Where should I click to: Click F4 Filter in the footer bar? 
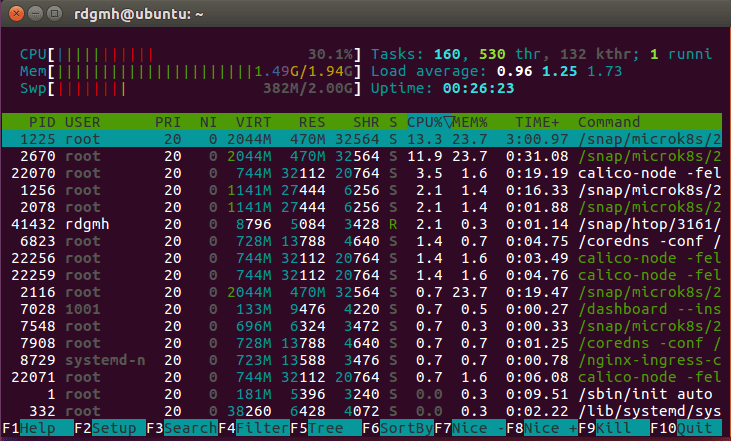point(254,428)
